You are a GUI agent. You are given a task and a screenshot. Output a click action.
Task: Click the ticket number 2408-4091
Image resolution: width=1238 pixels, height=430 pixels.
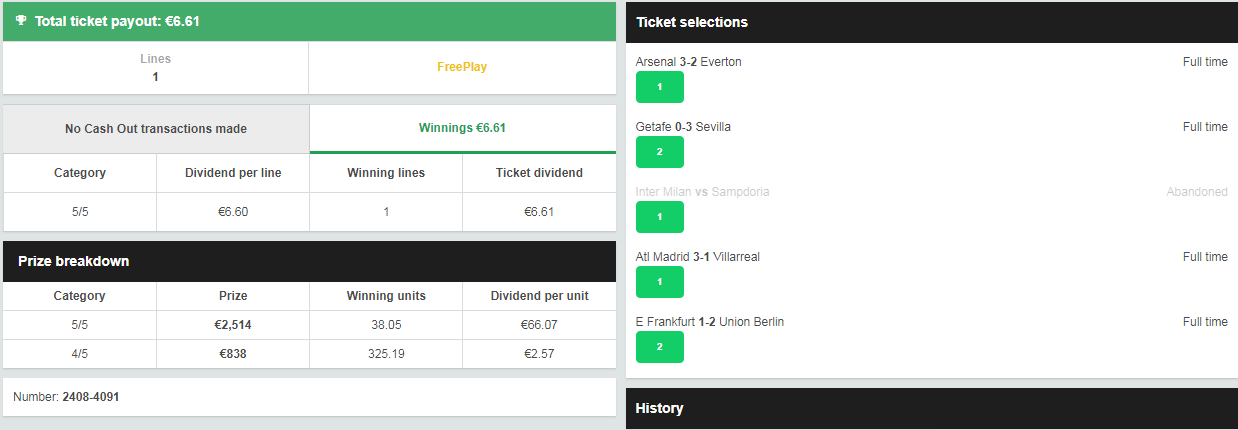point(90,397)
